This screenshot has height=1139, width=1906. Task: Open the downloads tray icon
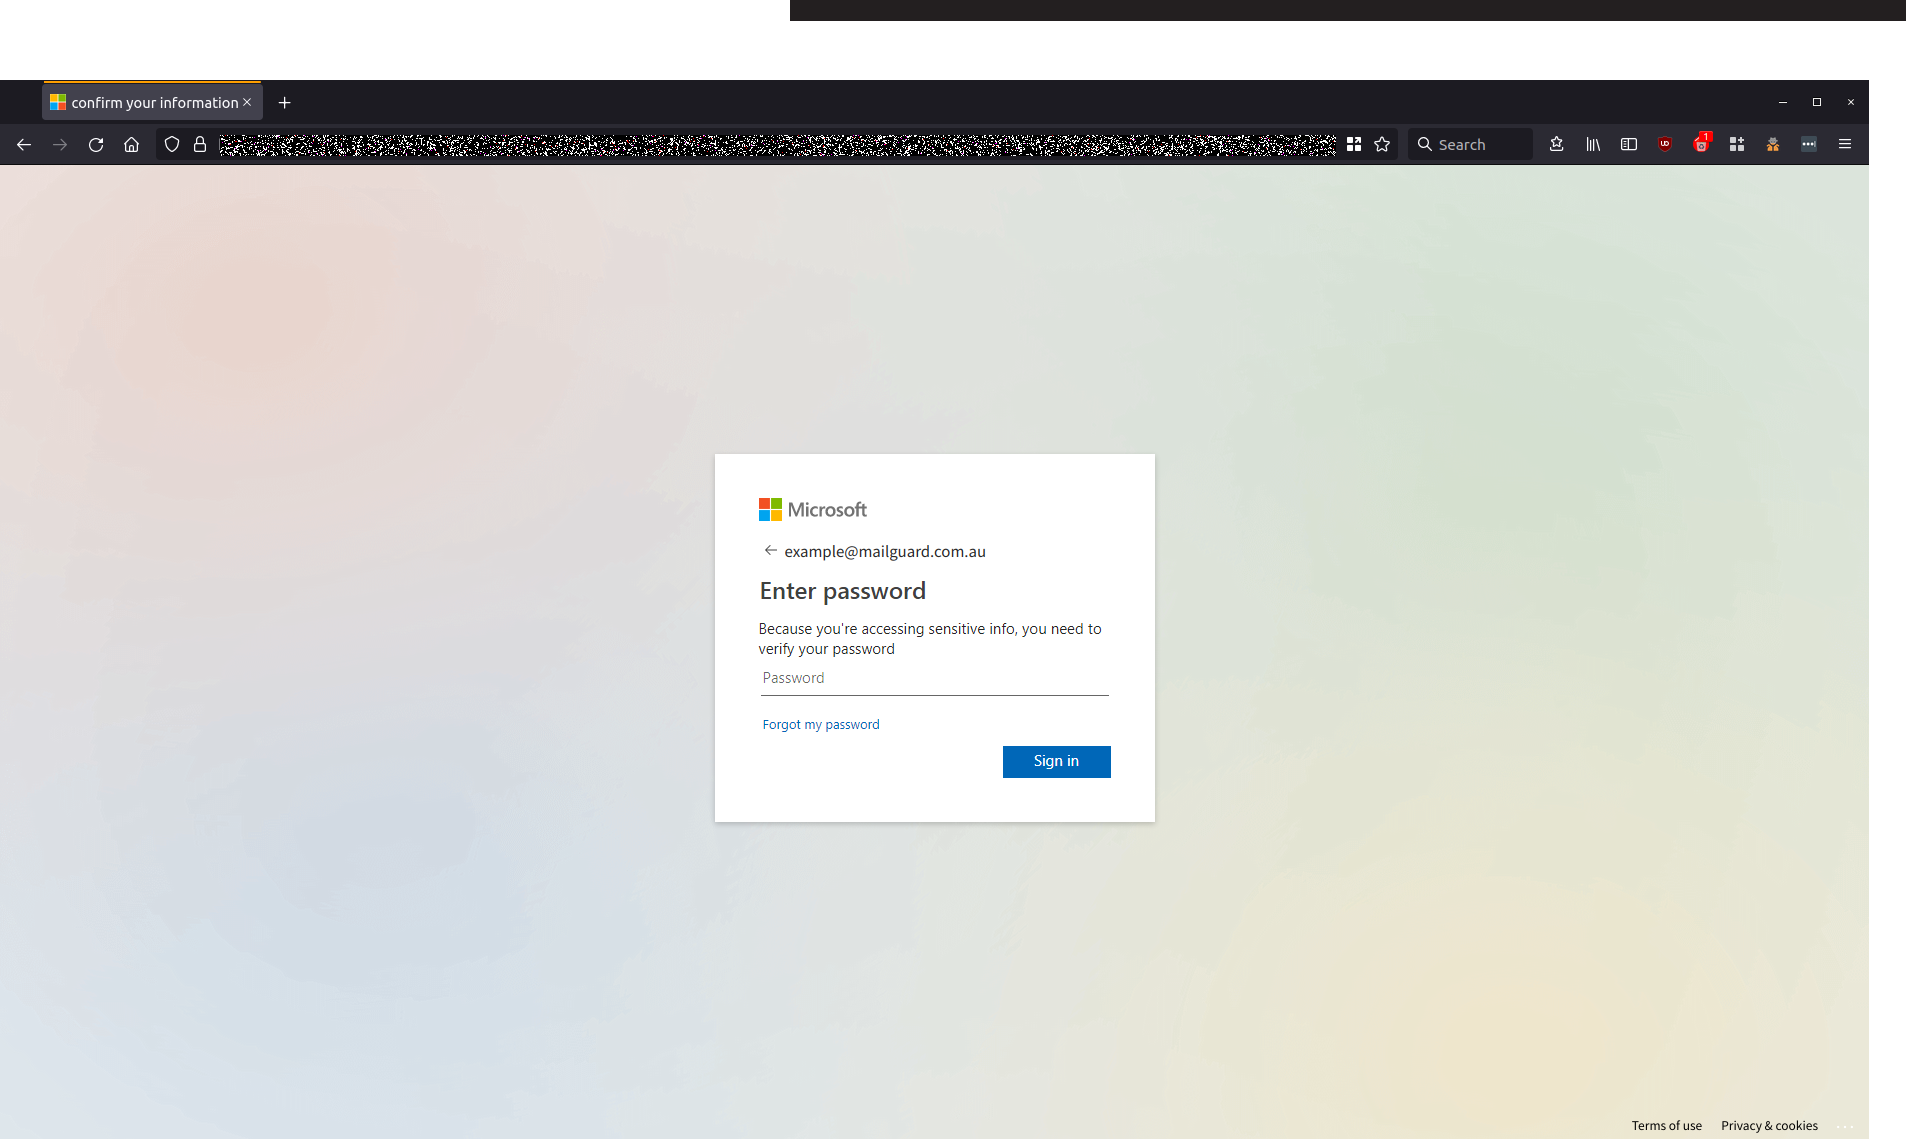point(1557,145)
